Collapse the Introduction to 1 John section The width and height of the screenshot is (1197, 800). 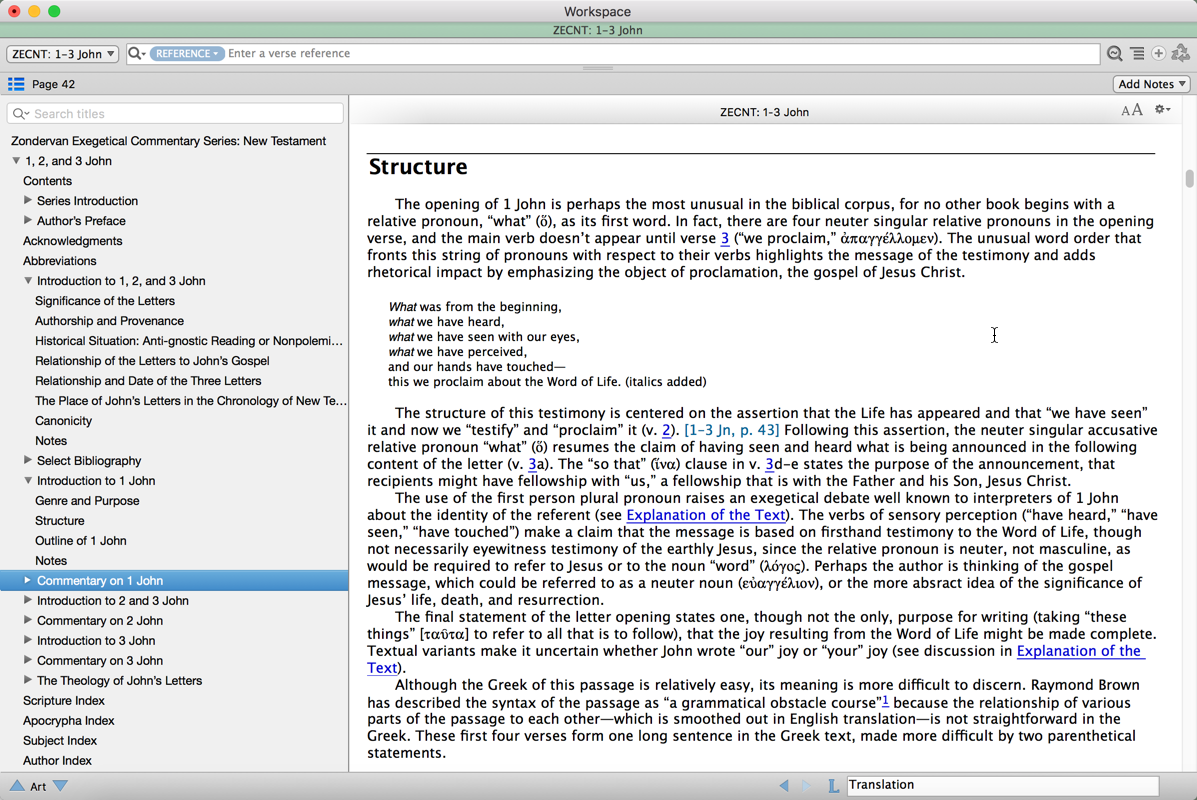click(x=28, y=481)
